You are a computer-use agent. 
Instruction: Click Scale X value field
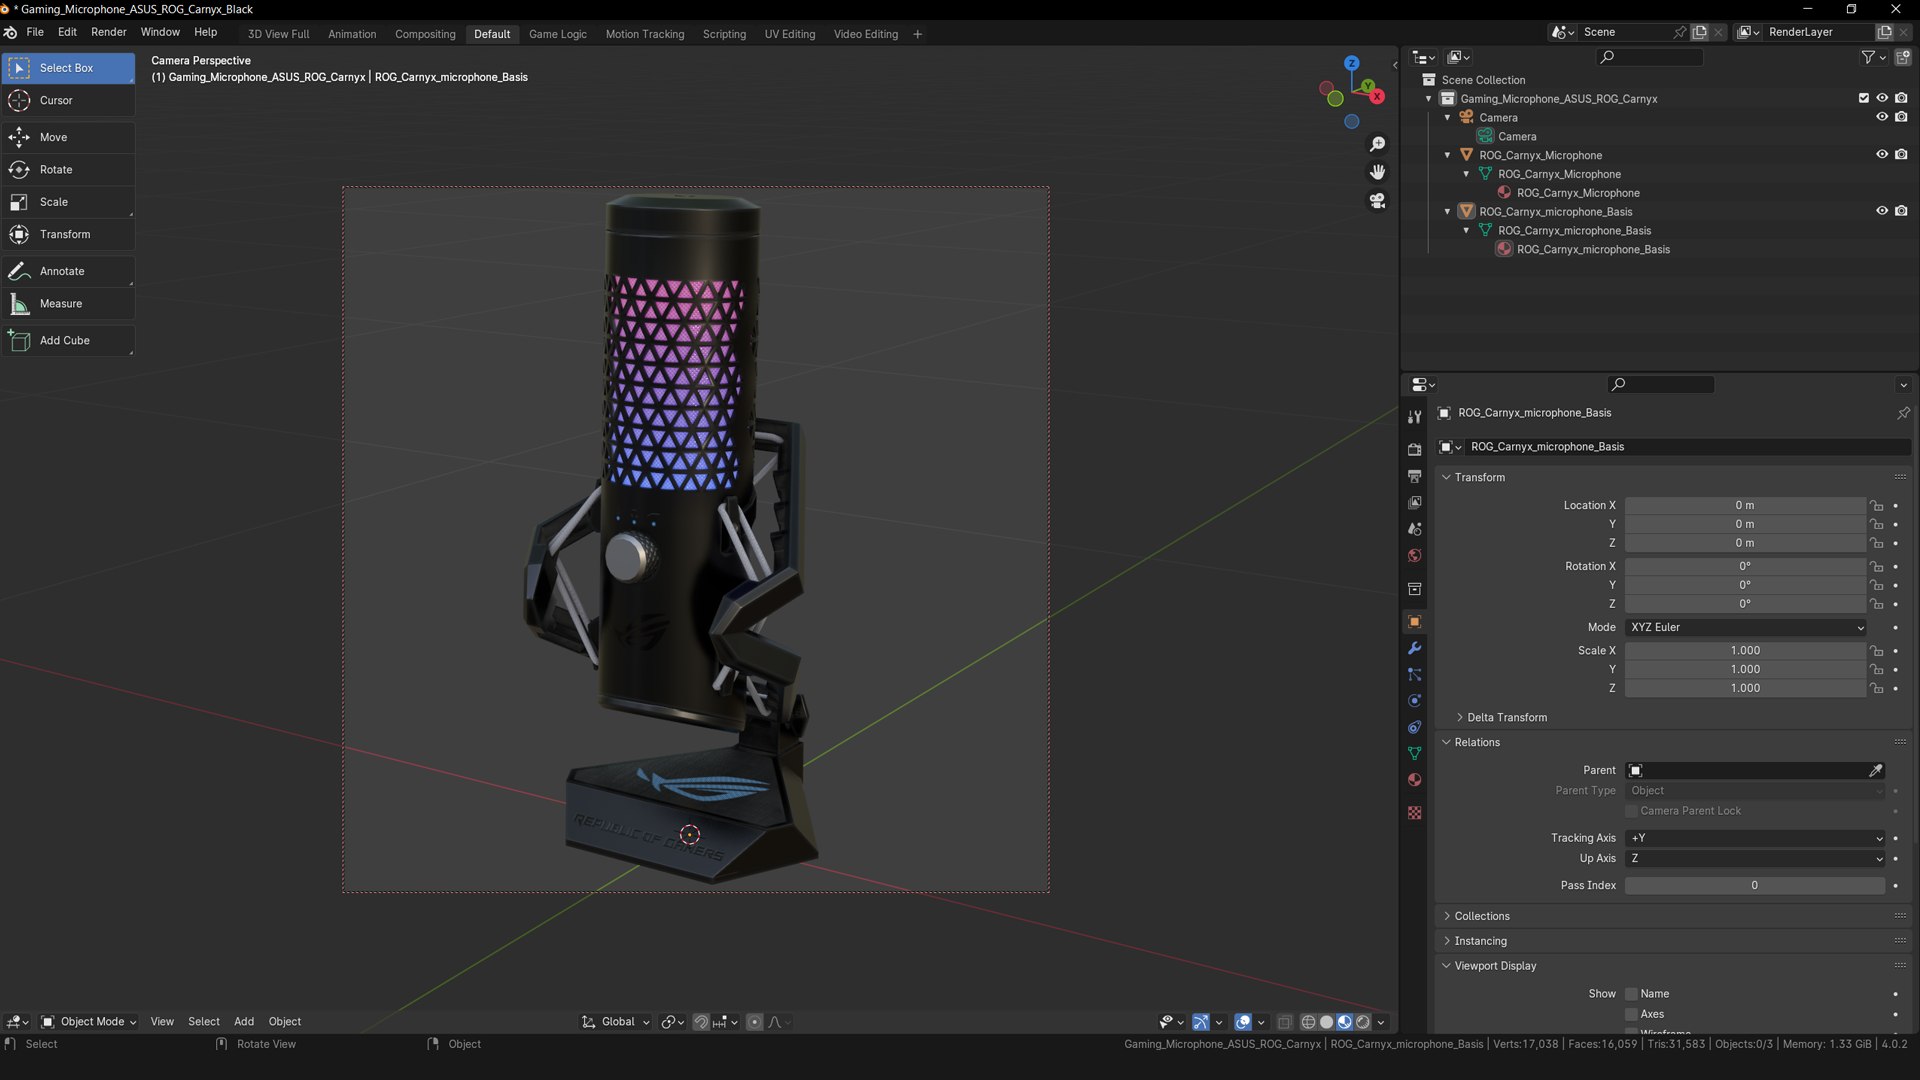point(1746,651)
